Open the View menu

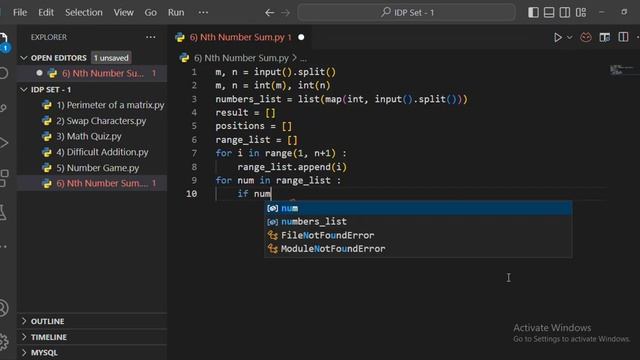coord(123,12)
